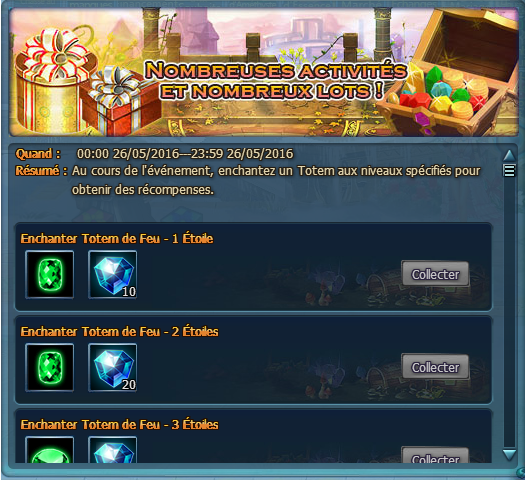This screenshot has height=480, width=525.
Task: Click the green gem in the 3 Étoiles row
Action: point(50,450)
